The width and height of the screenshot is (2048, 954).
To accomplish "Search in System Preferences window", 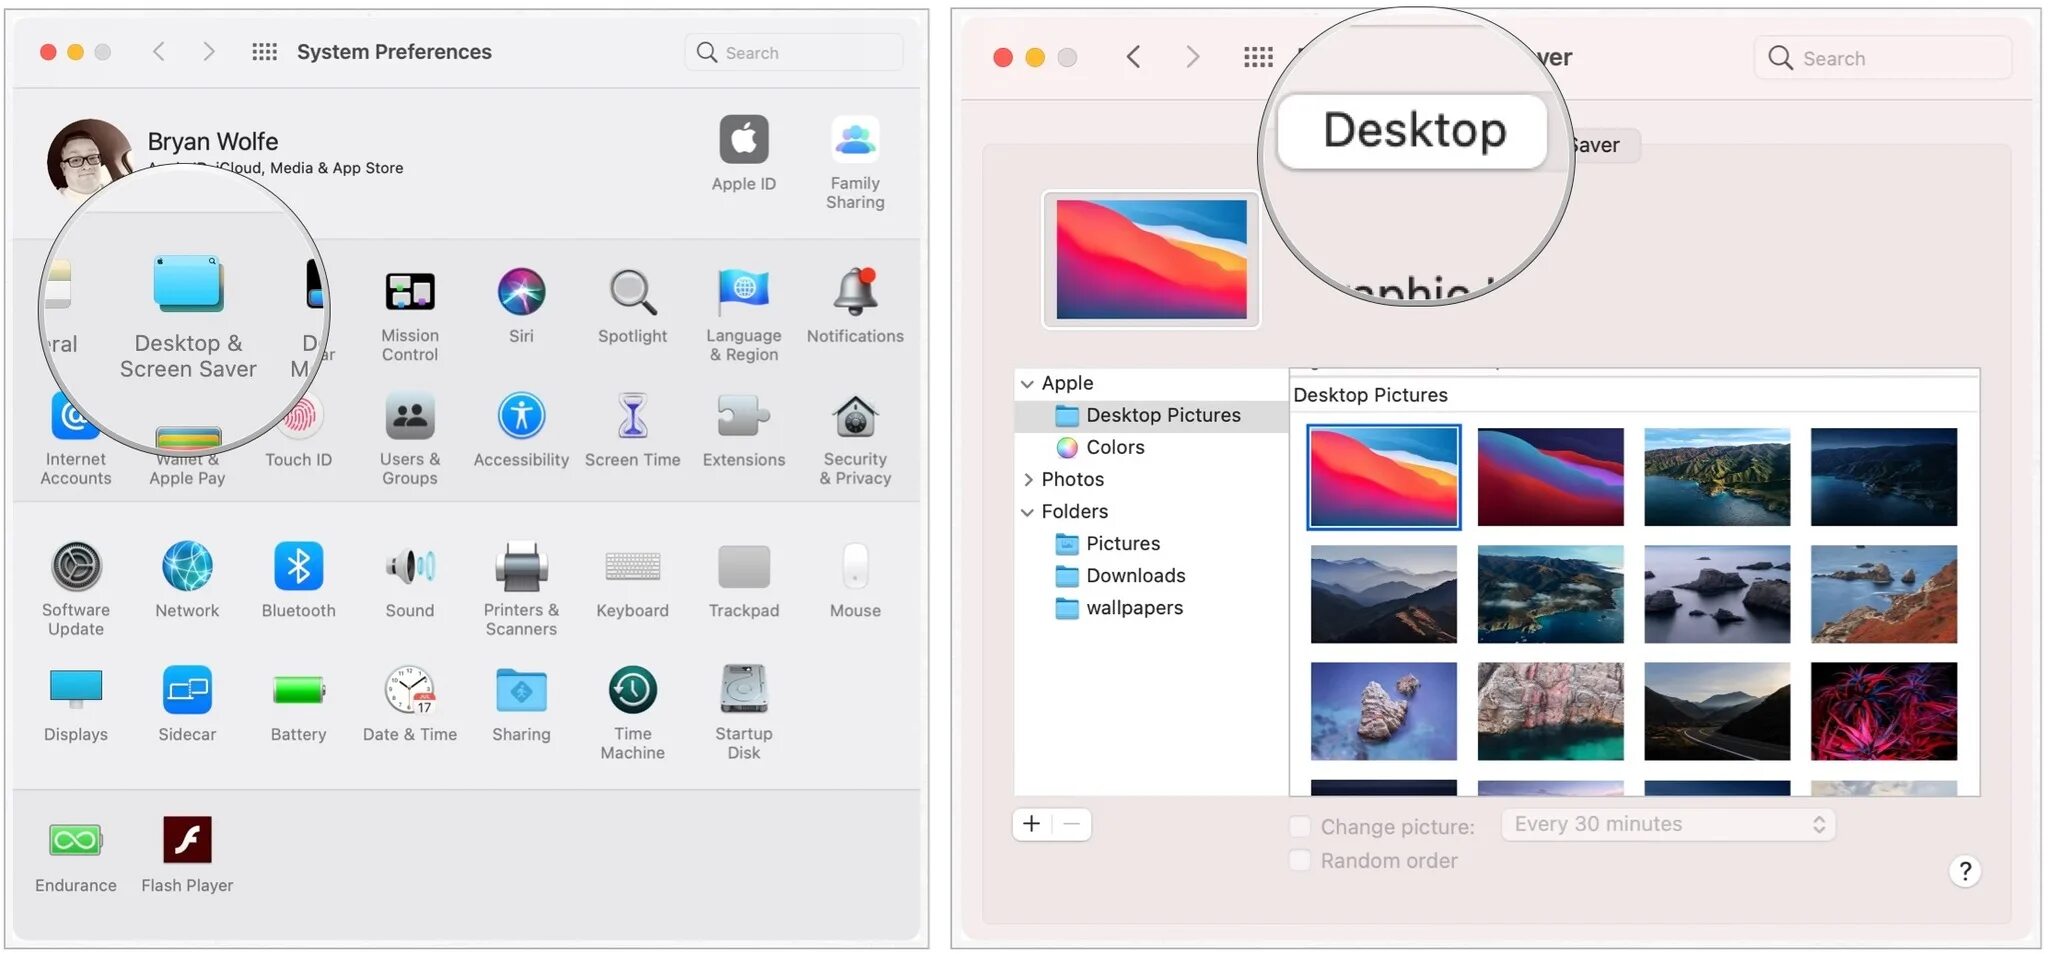I will [794, 52].
